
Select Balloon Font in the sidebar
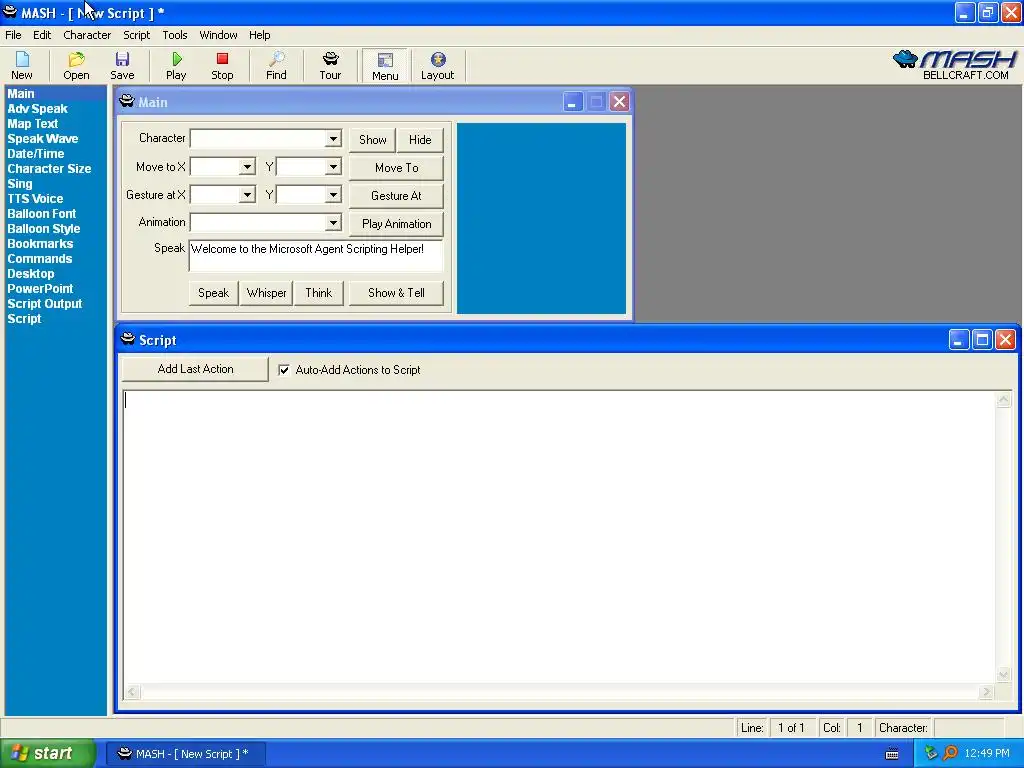[42, 214]
